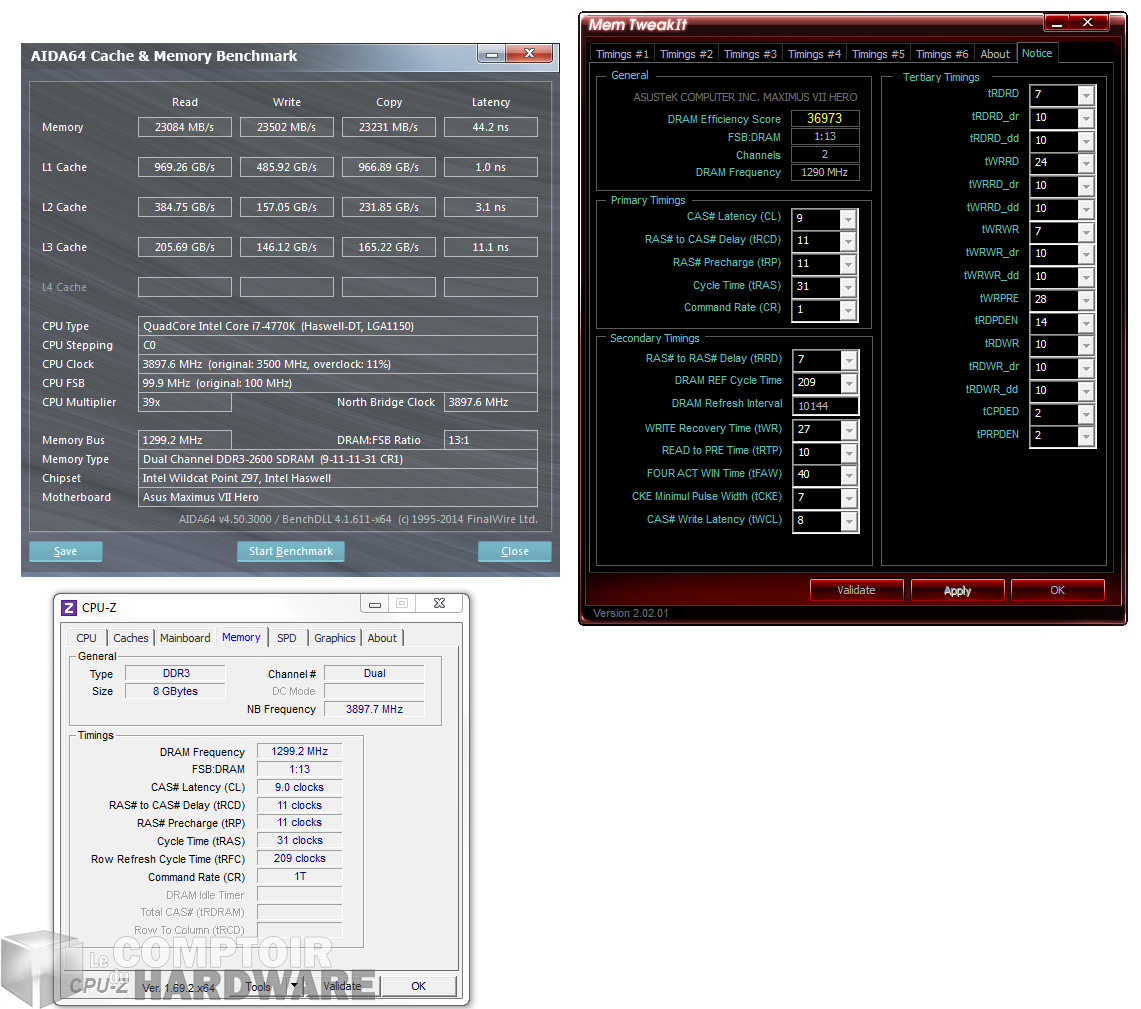Switch to Timings #2 tab in Mem TweakIt
Viewport: 1141px width, 1009px height.
click(686, 54)
